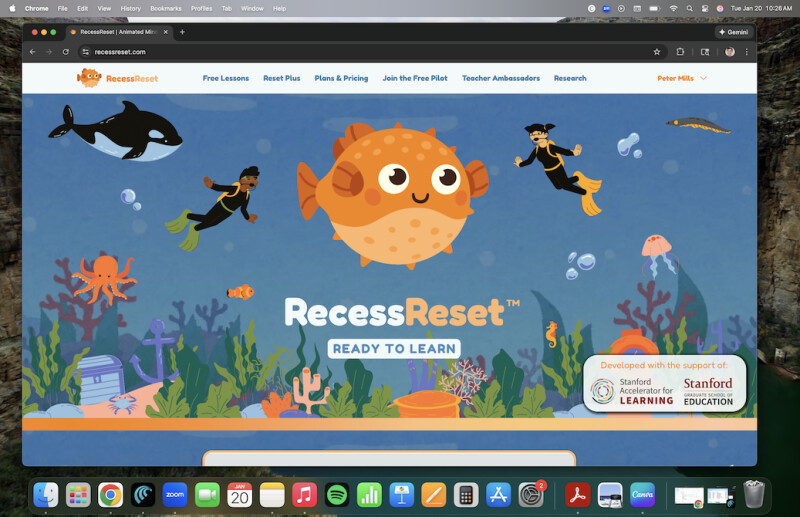
Task: Close the RecessReset browser tab
Action: point(165,32)
